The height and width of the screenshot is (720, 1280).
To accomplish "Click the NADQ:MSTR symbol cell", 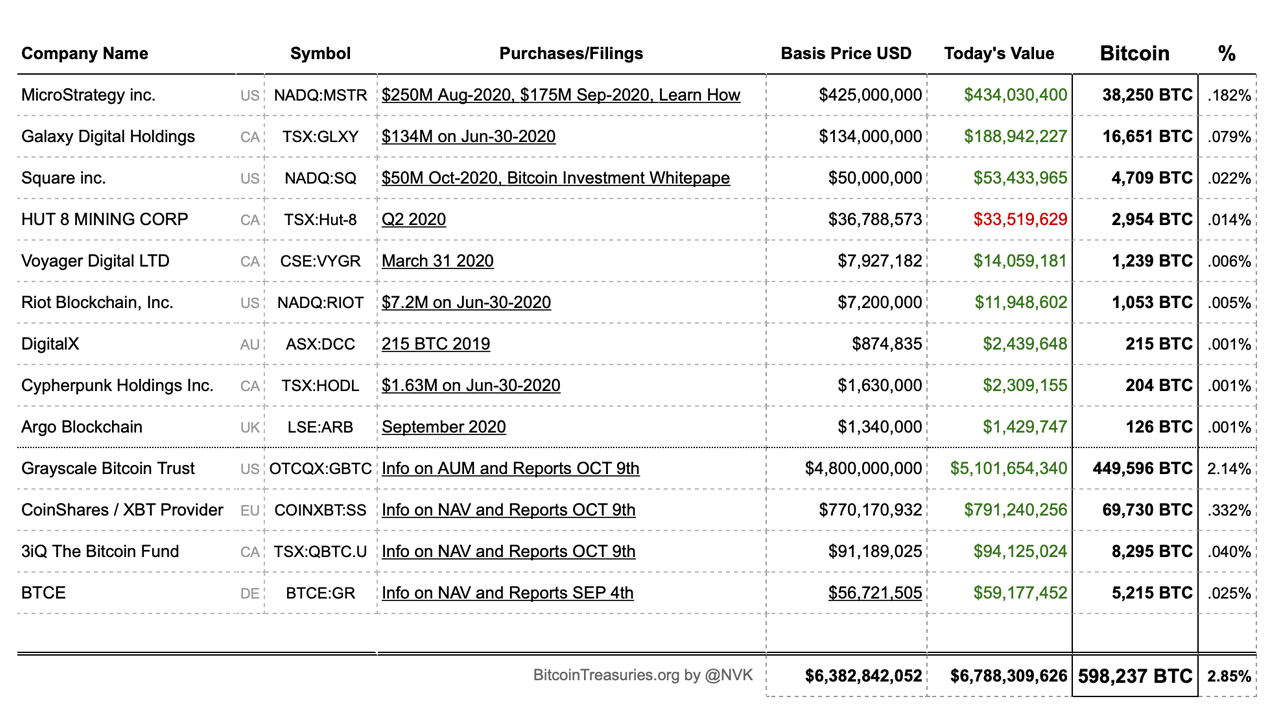I will click(320, 96).
